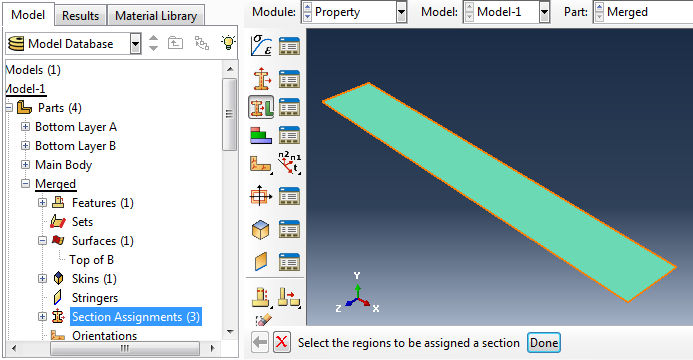The width and height of the screenshot is (693, 360).
Task: Select the n1 n2 t beam orientation tool
Action: click(x=289, y=163)
